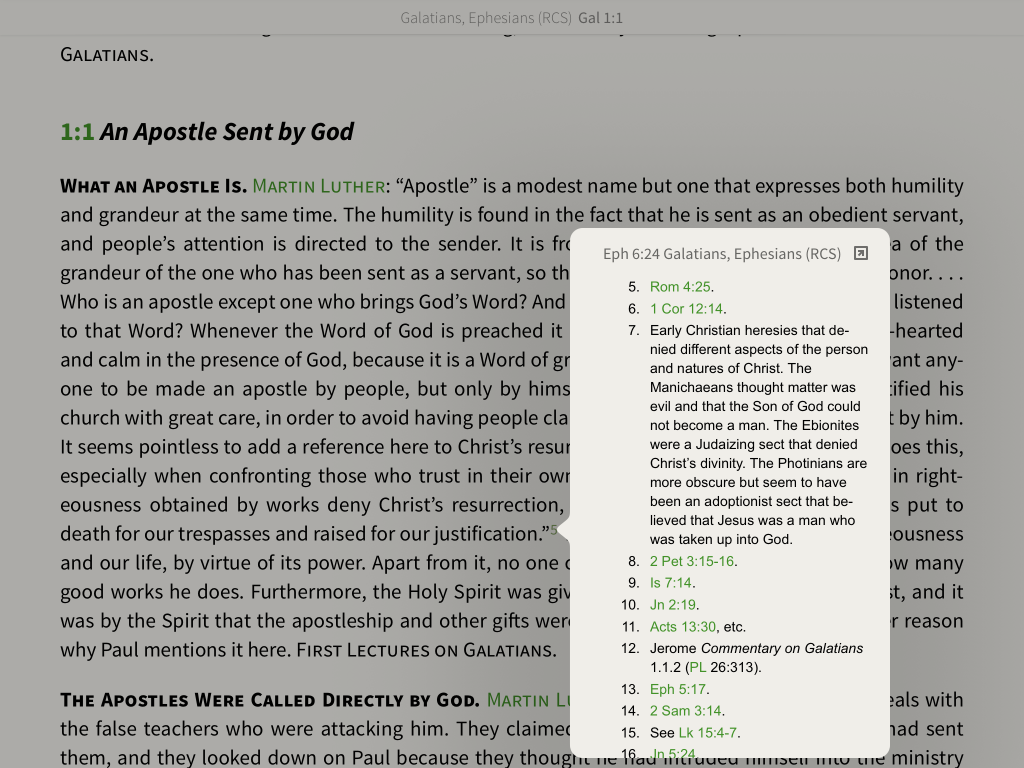The width and height of the screenshot is (1024, 768).
Task: Open the Acts 13:30 reference link
Action: coord(682,627)
